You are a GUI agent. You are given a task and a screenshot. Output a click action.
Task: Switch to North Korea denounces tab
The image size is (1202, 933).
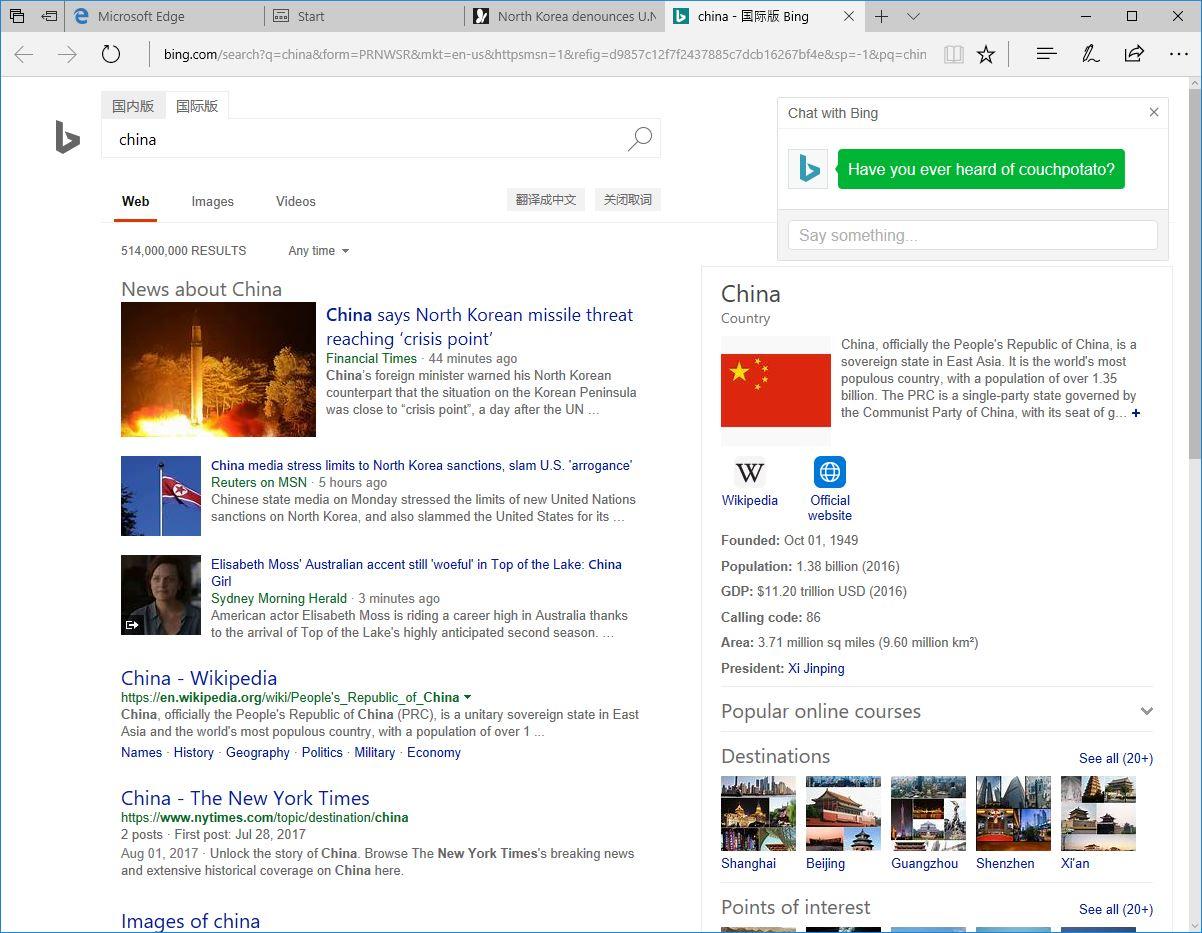(565, 16)
